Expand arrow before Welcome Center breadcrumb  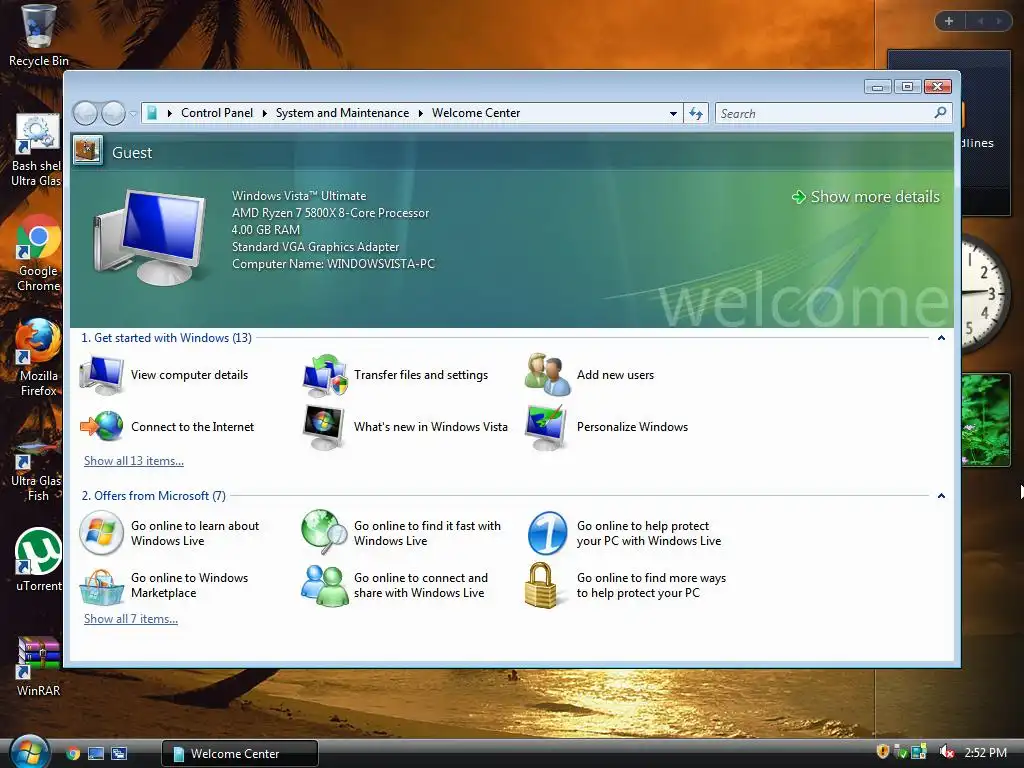click(421, 113)
